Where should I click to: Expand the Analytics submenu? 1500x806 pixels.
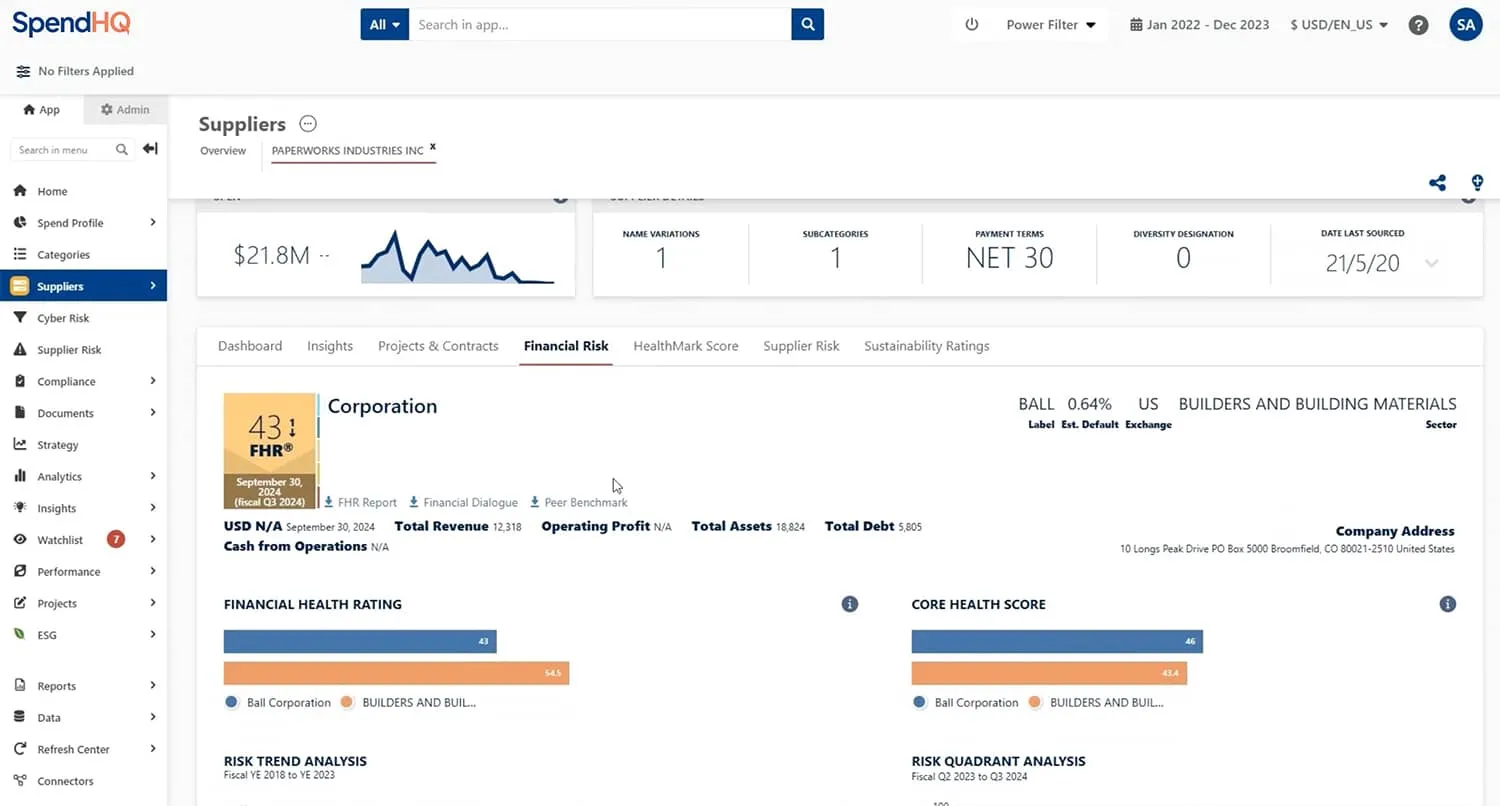(153, 477)
